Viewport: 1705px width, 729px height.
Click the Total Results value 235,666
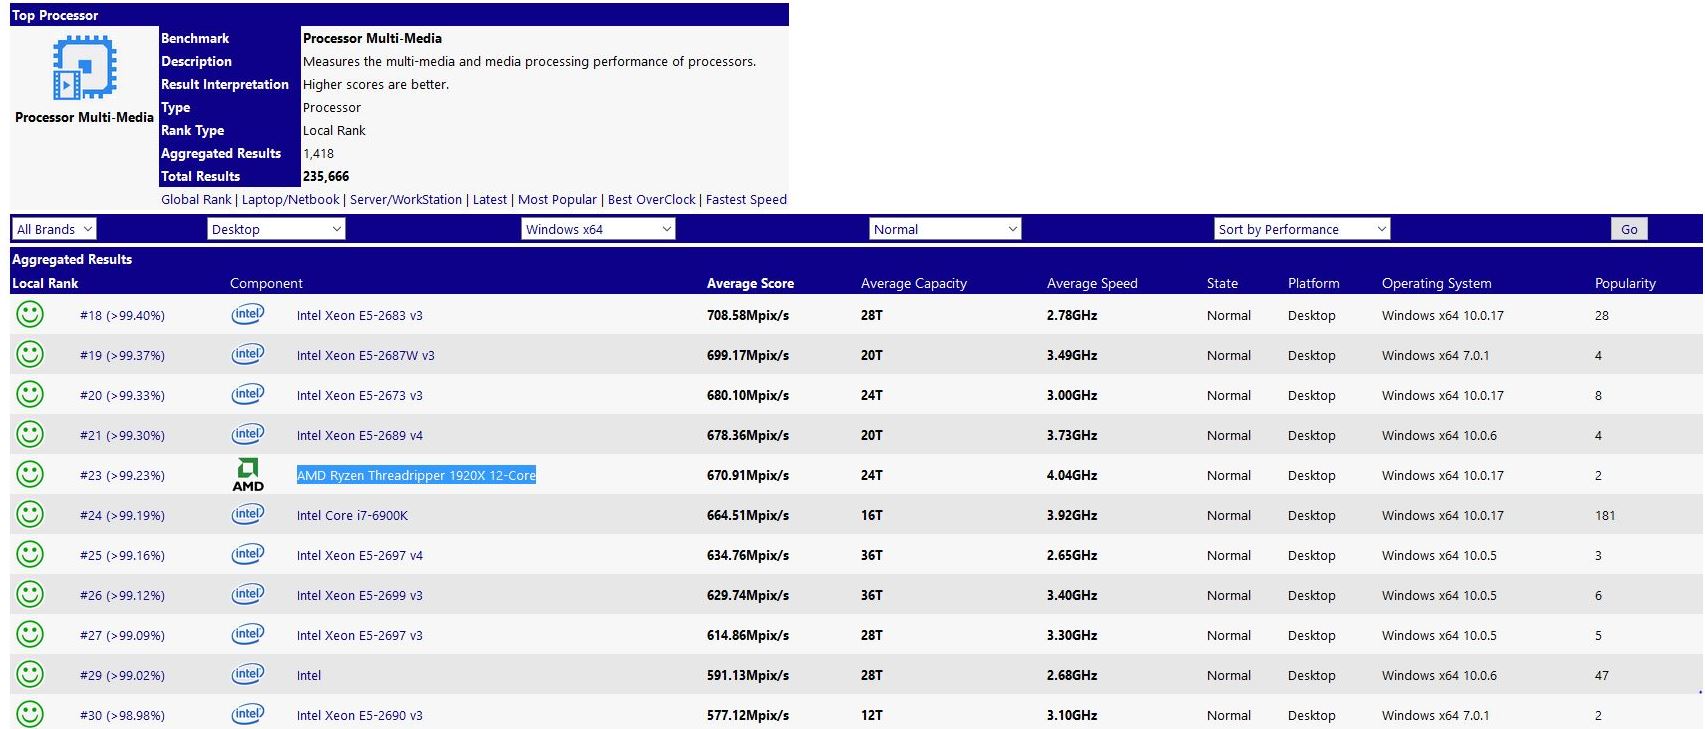pyautogui.click(x=326, y=176)
